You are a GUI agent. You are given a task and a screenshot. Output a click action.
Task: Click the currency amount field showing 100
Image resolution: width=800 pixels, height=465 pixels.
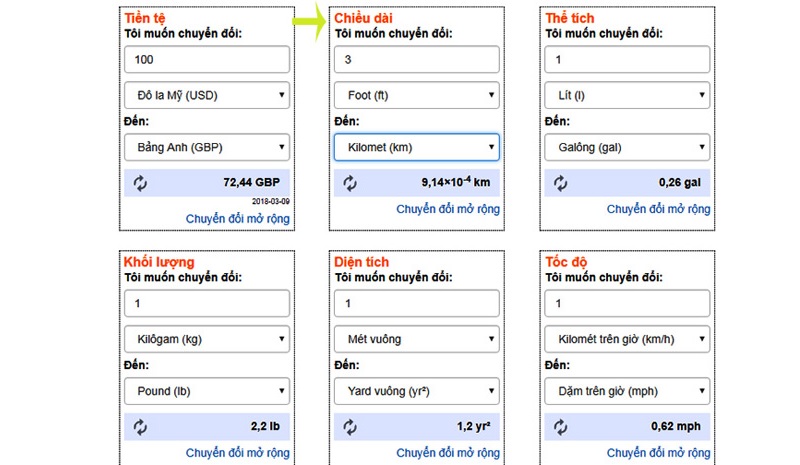tap(207, 60)
